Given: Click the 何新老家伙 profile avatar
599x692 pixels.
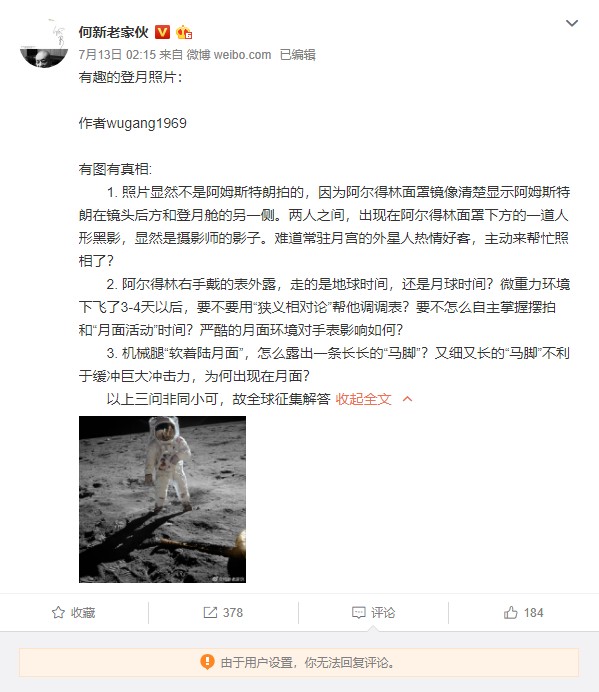Looking at the screenshot, I should pyautogui.click(x=44, y=43).
